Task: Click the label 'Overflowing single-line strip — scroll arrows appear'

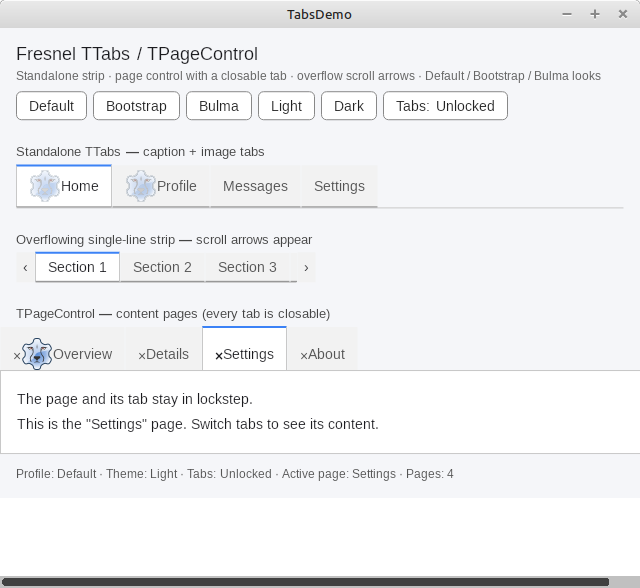Action: [x=164, y=240]
